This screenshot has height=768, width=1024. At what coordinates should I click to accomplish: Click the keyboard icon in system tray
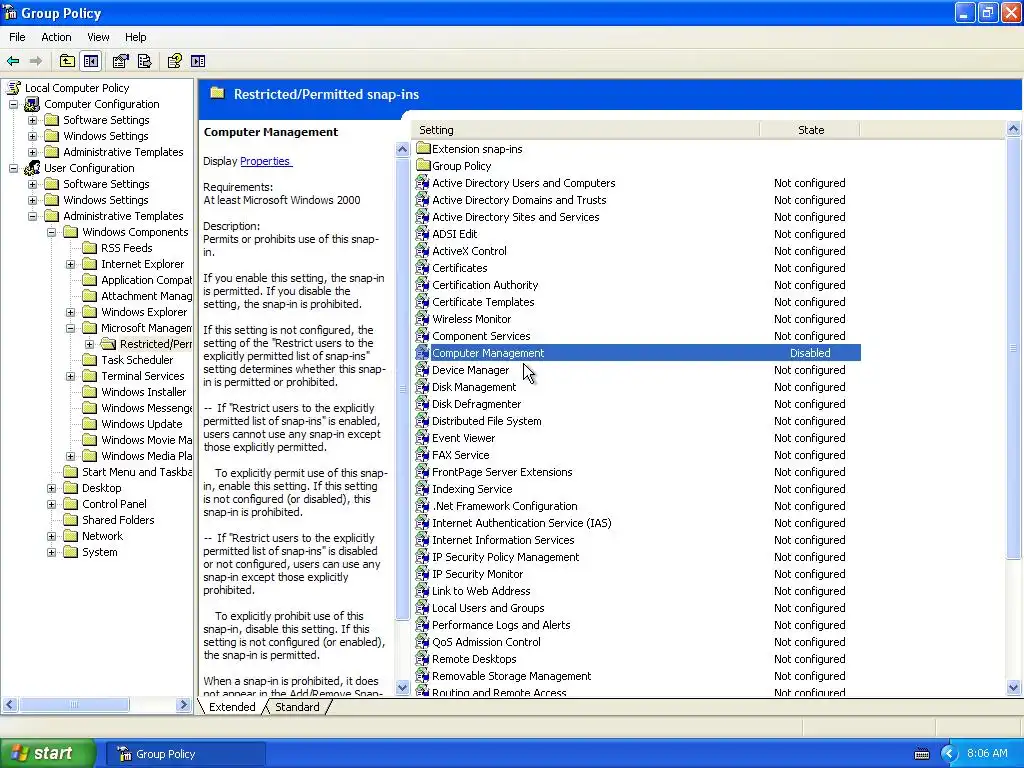pos(921,754)
